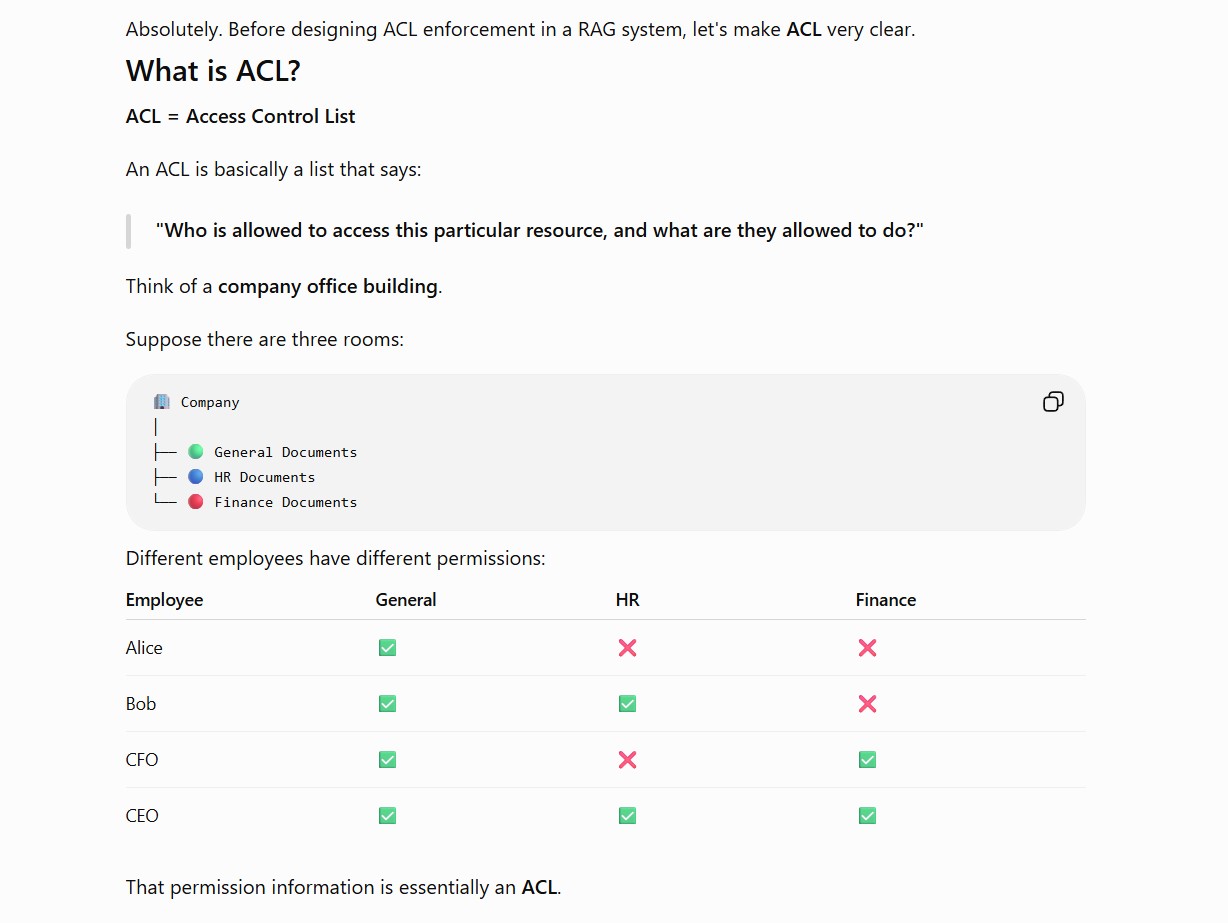The width and height of the screenshot is (1228, 923).
Task: Click the green circle before General Documents
Action: [x=196, y=452]
